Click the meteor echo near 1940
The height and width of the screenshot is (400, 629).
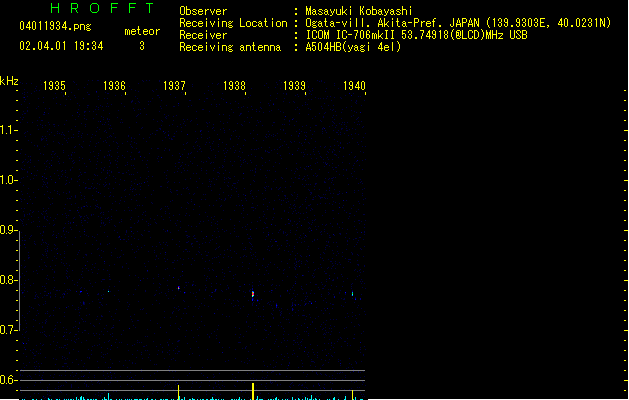tap(353, 294)
